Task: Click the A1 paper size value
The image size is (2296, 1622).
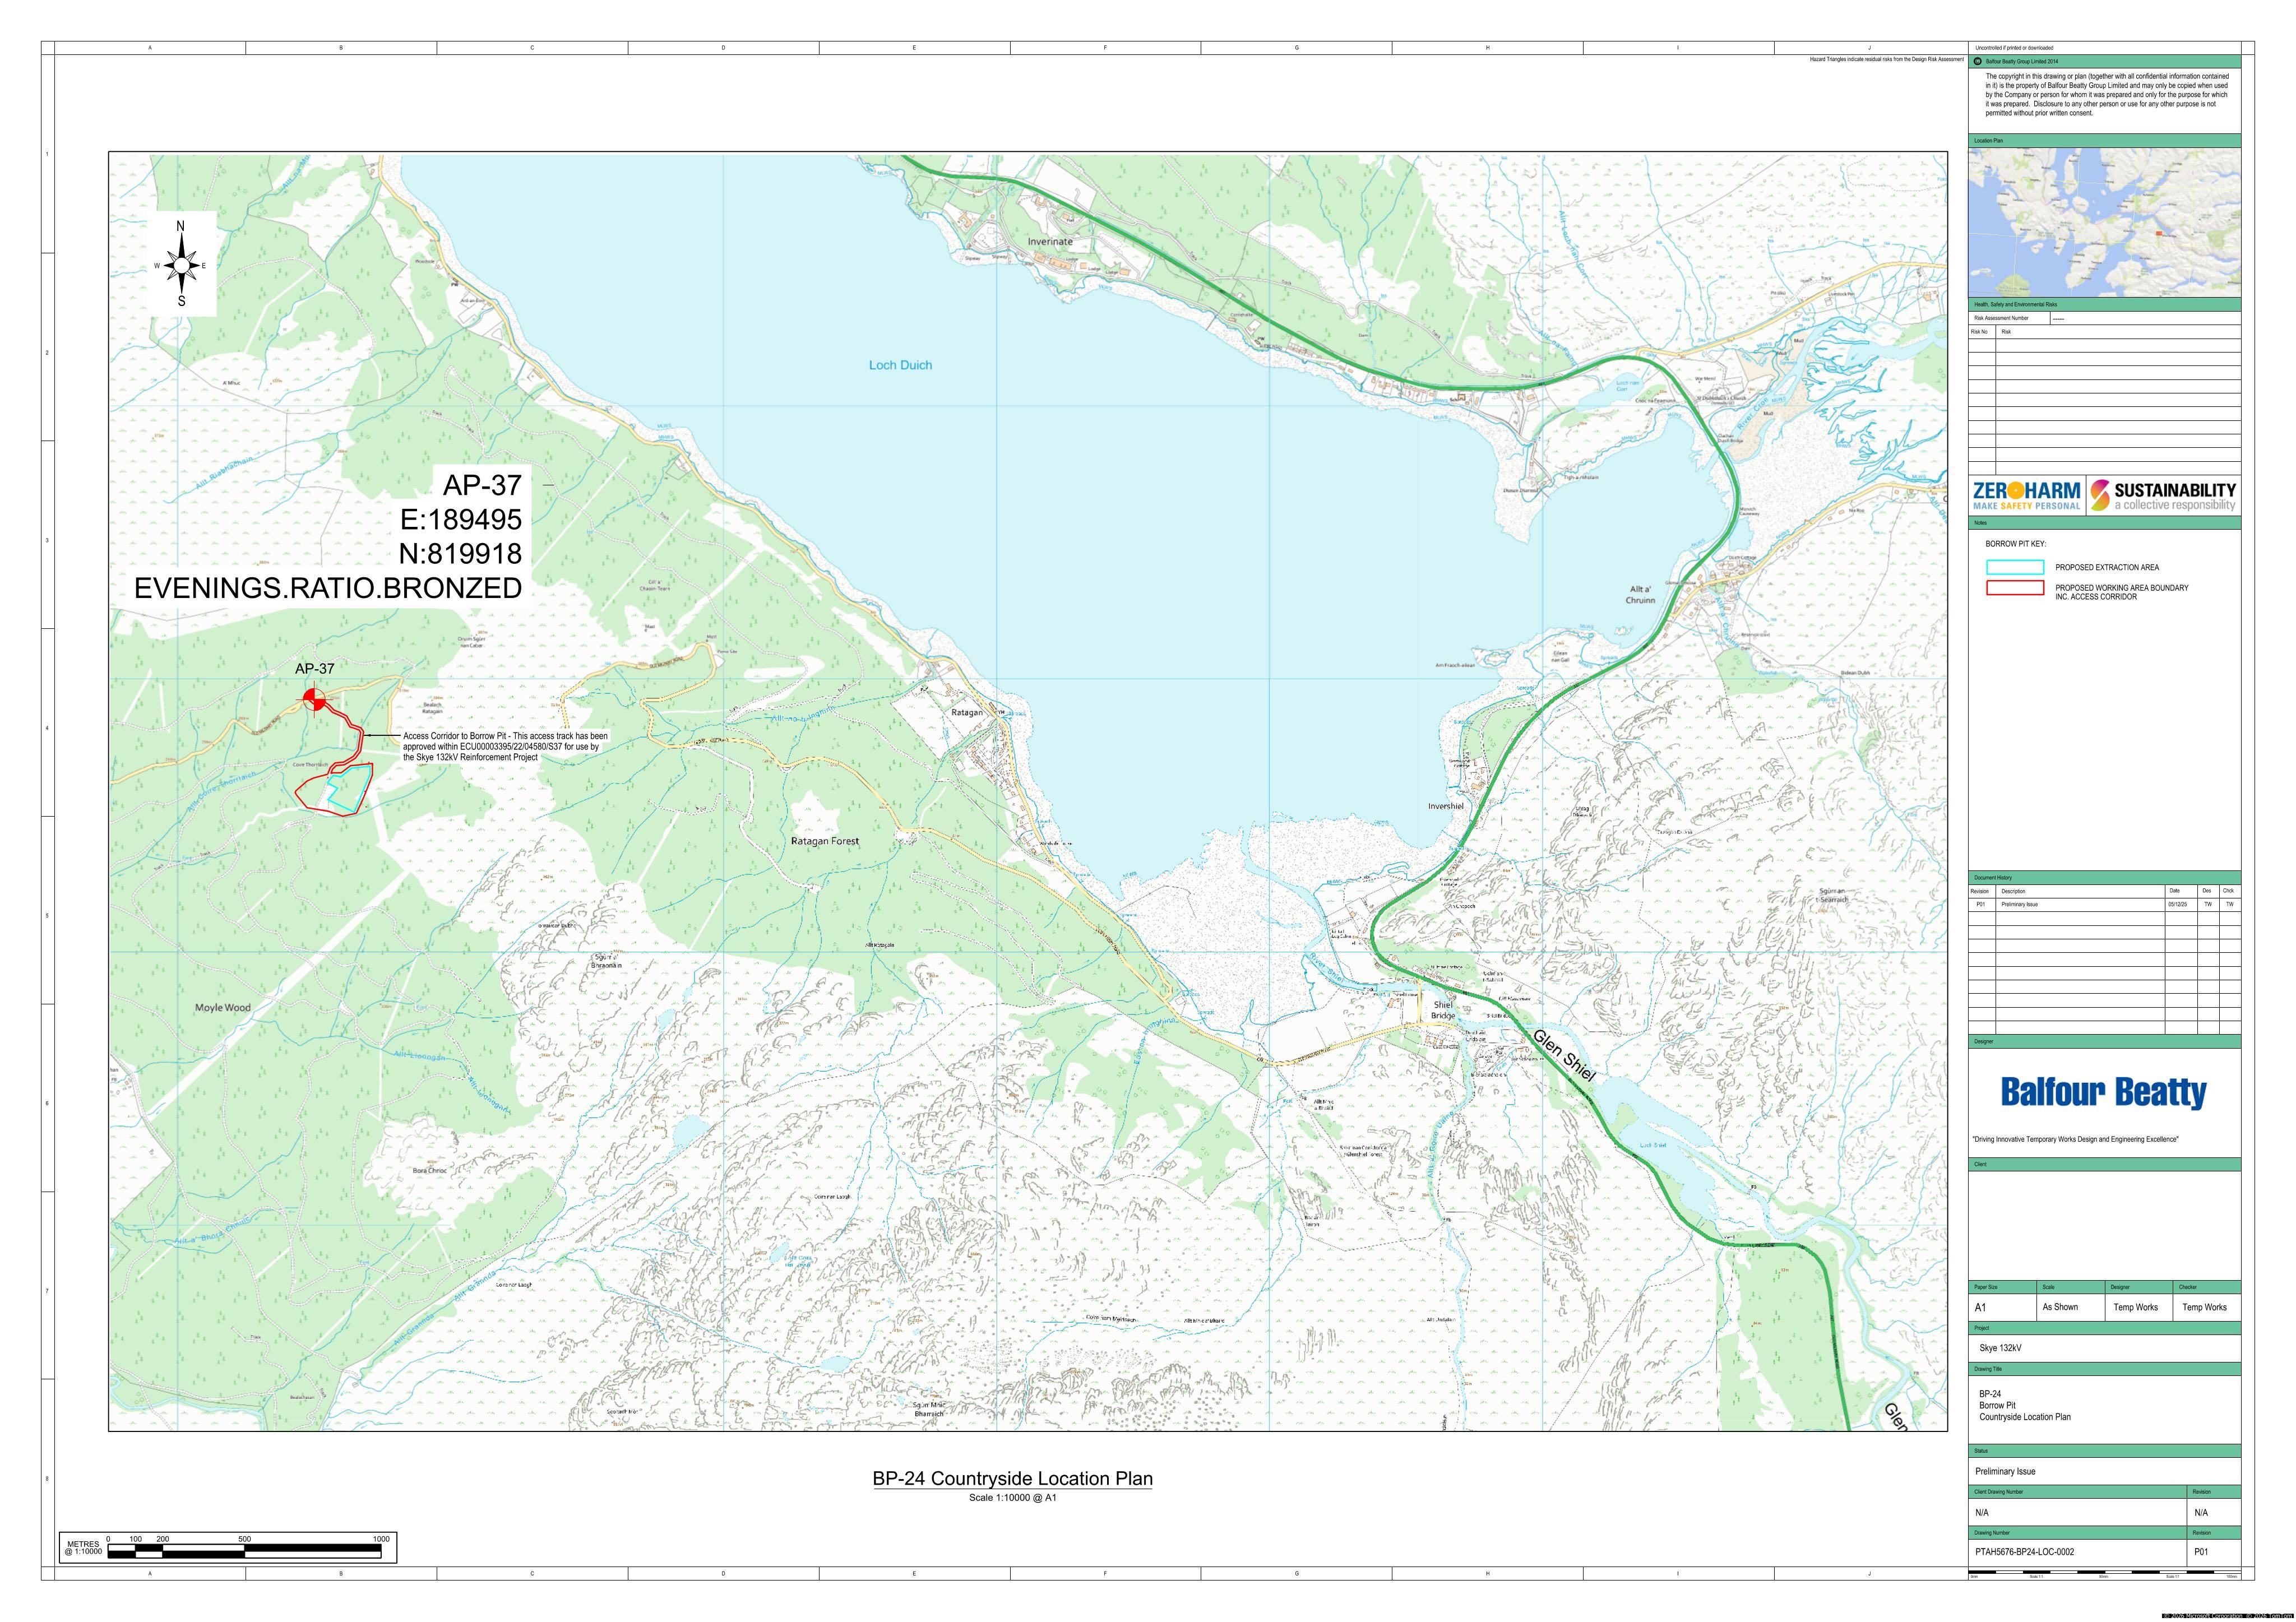Action: pyautogui.click(x=1980, y=1307)
